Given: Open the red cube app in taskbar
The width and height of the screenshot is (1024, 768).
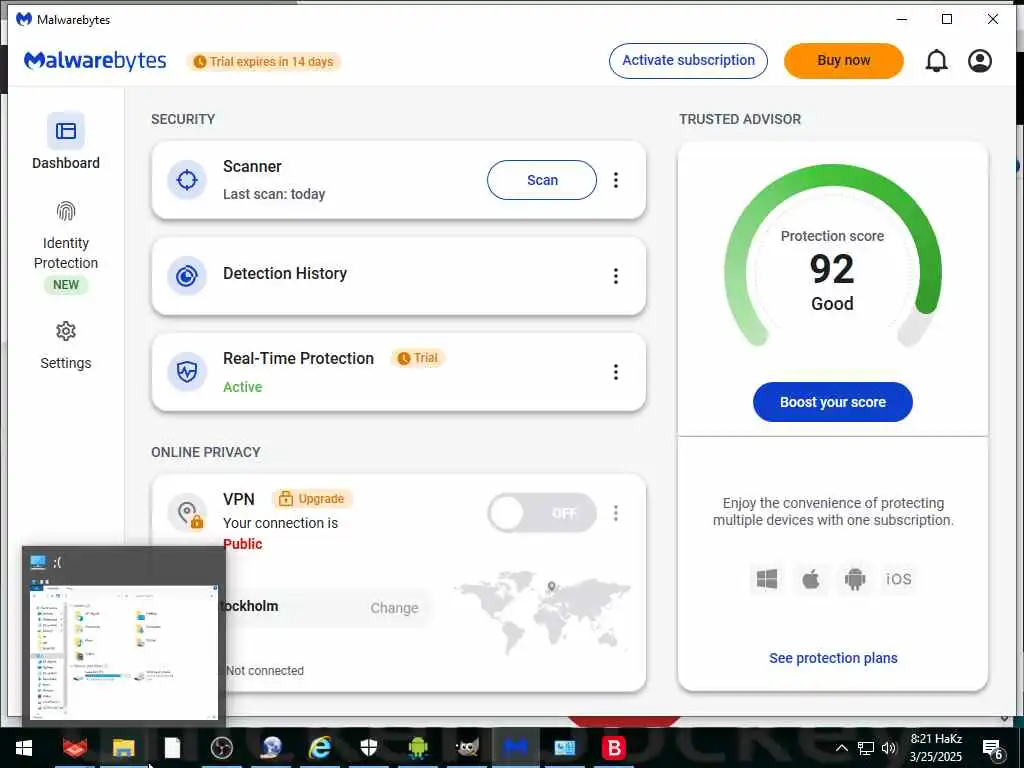Looking at the screenshot, I should pyautogui.click(x=74, y=748).
